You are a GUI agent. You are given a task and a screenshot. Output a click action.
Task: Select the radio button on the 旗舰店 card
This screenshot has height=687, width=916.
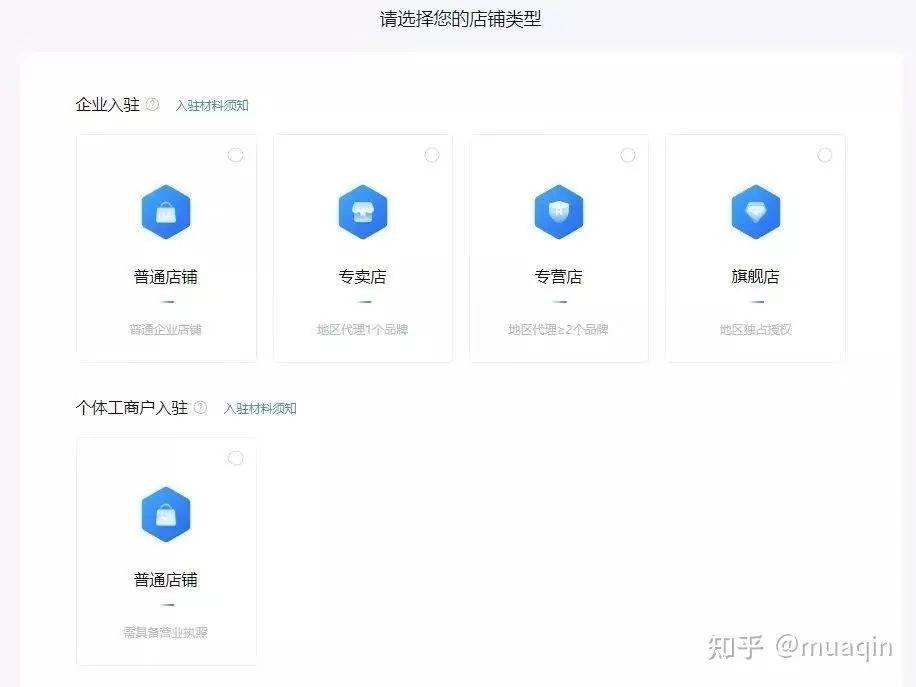click(x=825, y=155)
